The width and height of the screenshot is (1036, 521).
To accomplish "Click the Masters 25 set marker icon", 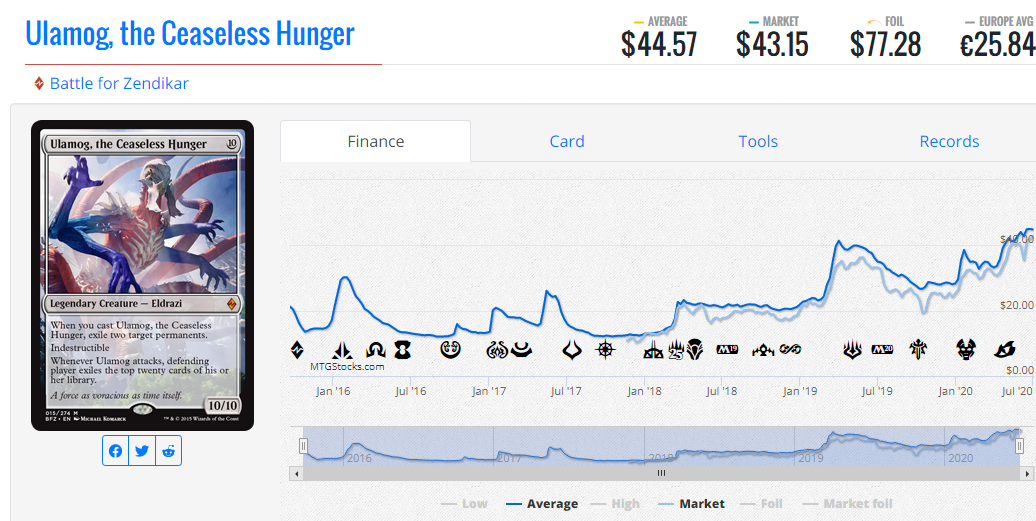I will click(676, 349).
